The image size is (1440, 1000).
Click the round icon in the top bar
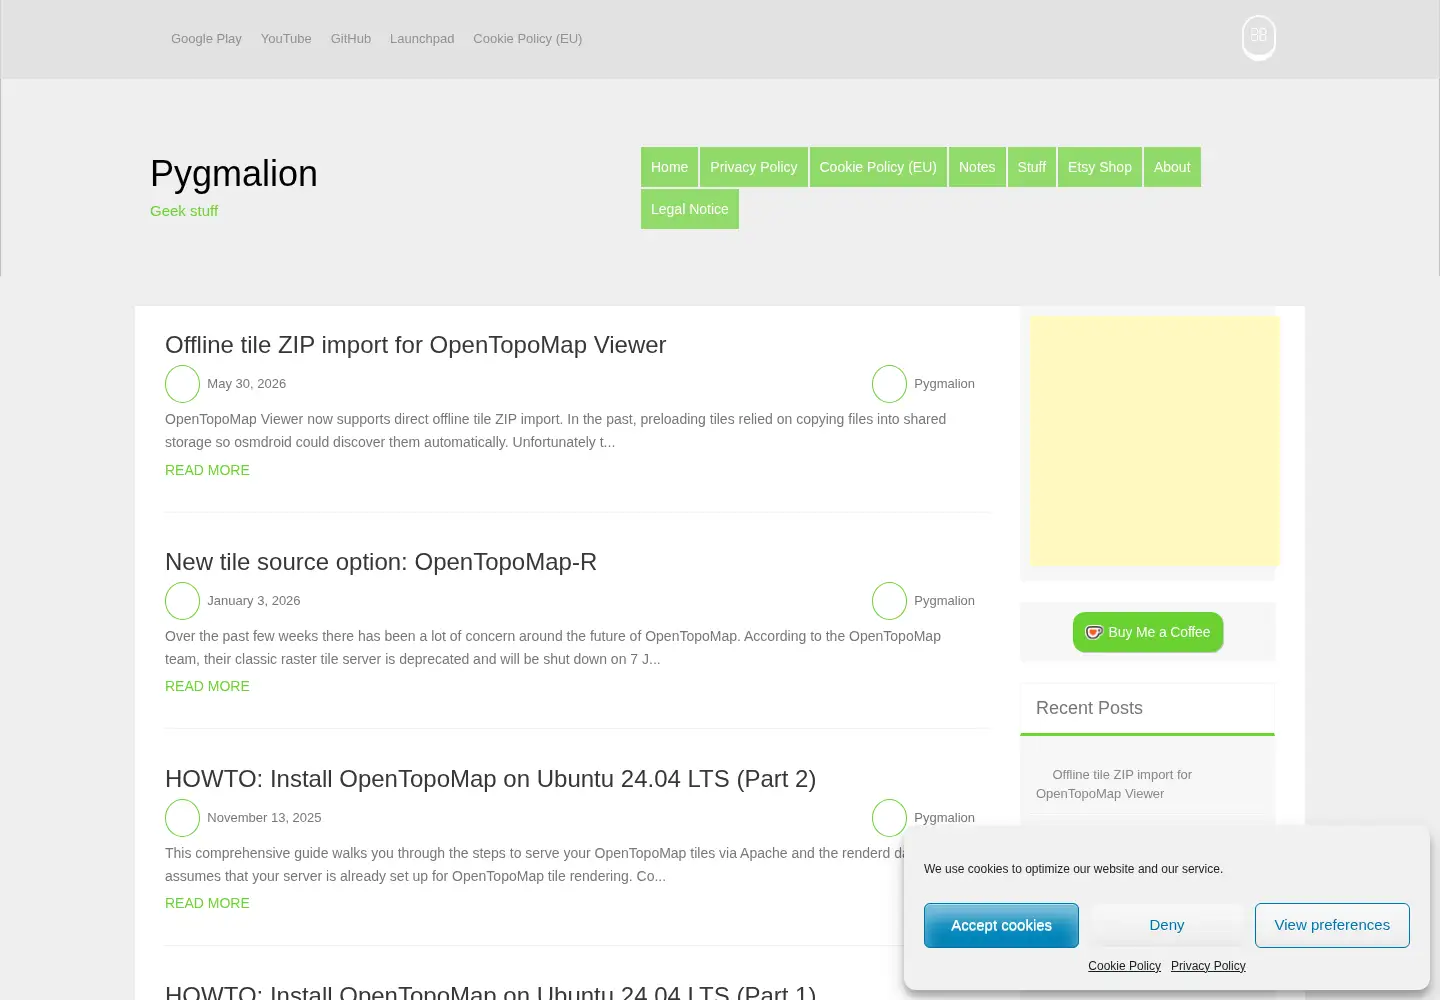(1259, 37)
